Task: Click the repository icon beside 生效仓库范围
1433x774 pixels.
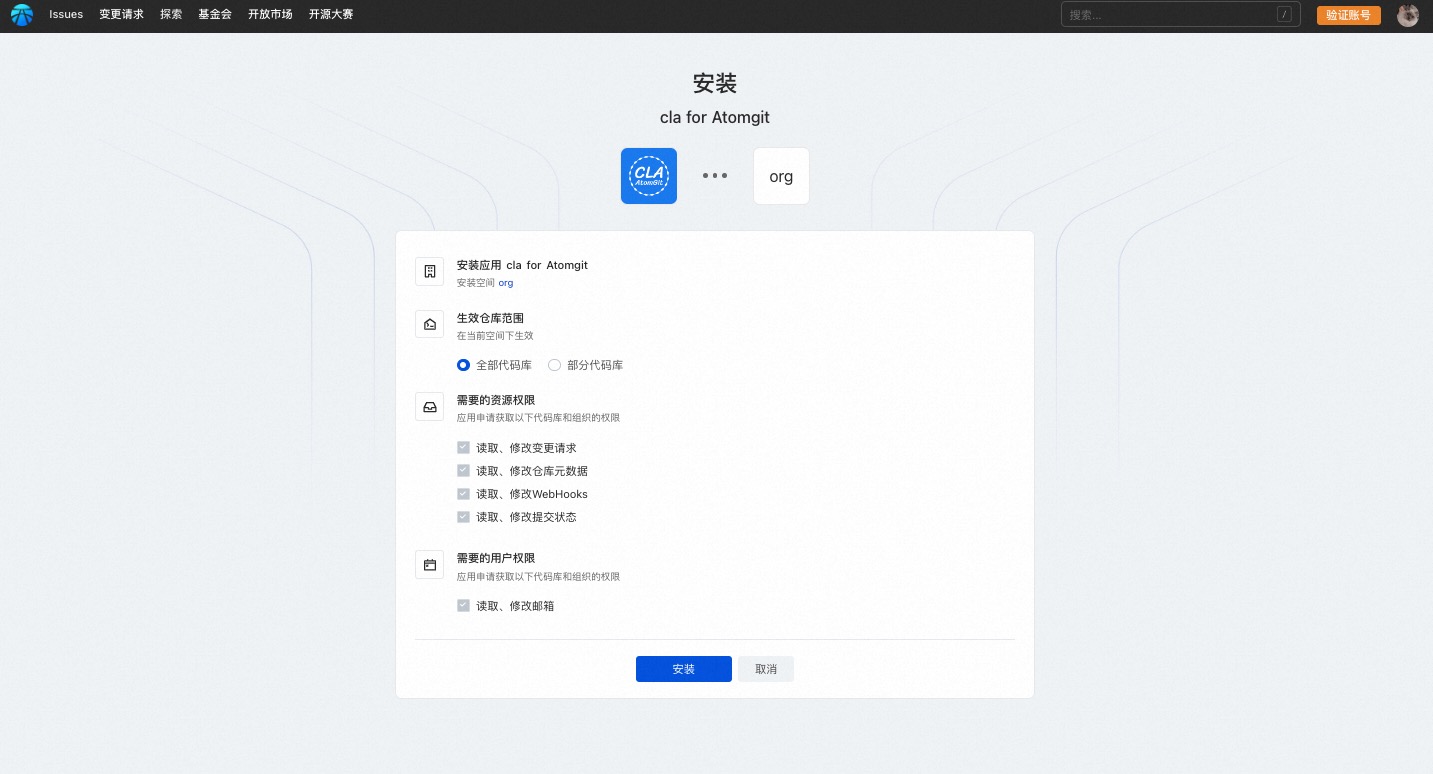Action: [430, 324]
